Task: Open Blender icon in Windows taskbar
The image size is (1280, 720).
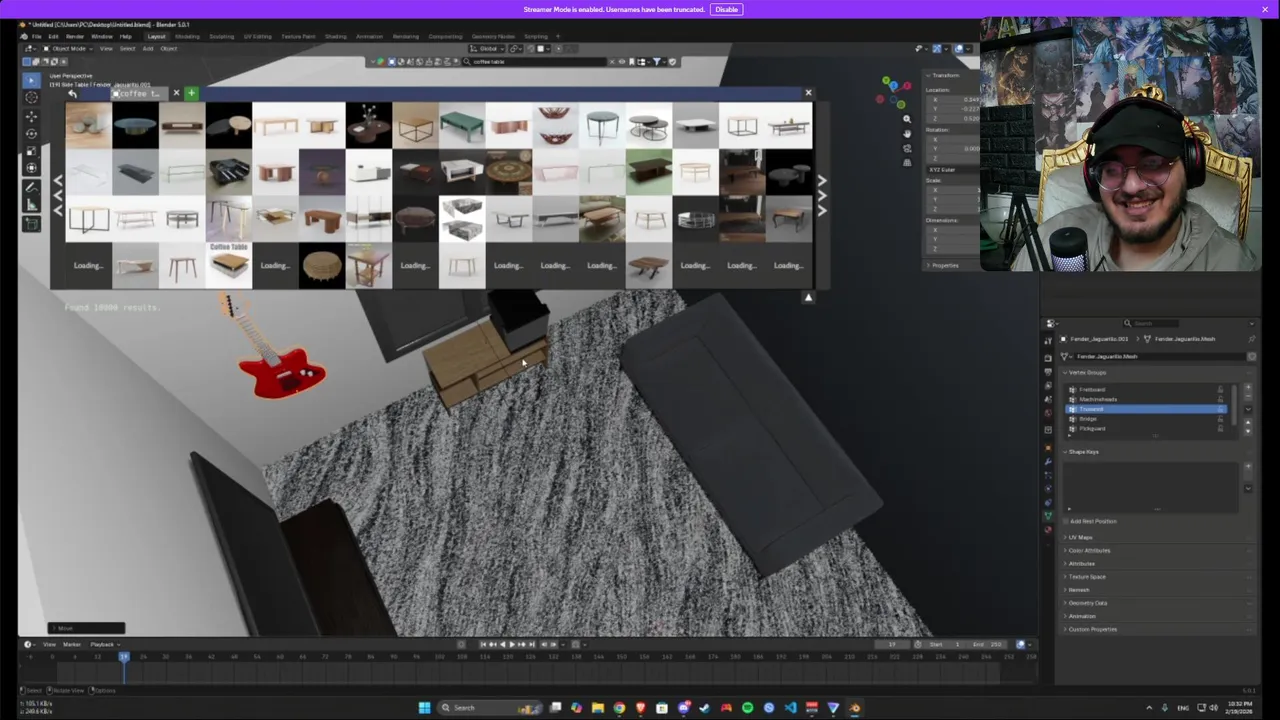Action: tap(855, 708)
